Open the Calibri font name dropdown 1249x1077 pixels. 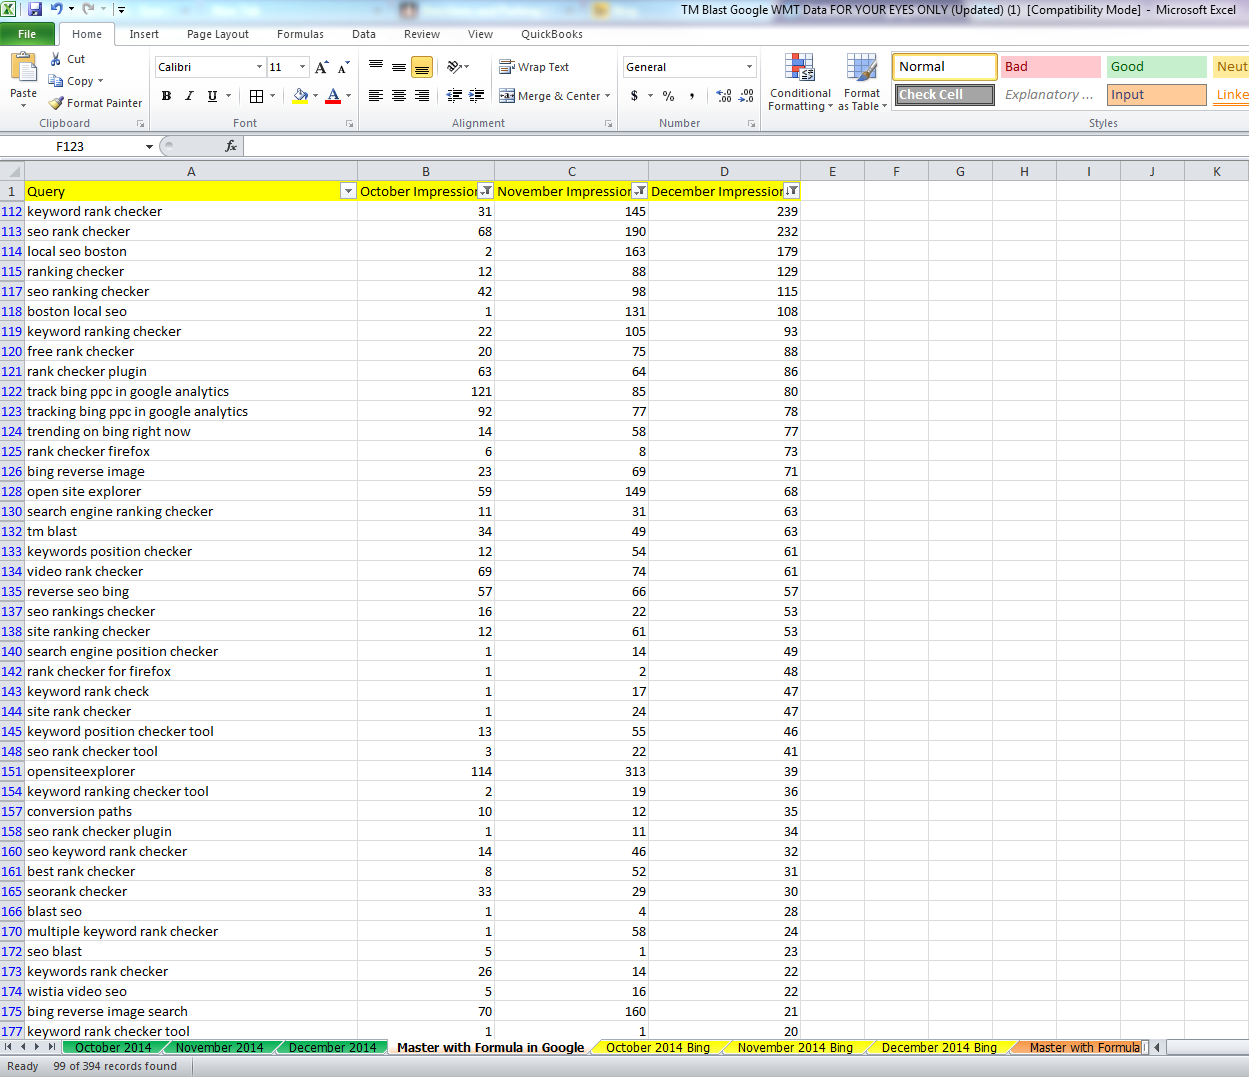coord(259,67)
